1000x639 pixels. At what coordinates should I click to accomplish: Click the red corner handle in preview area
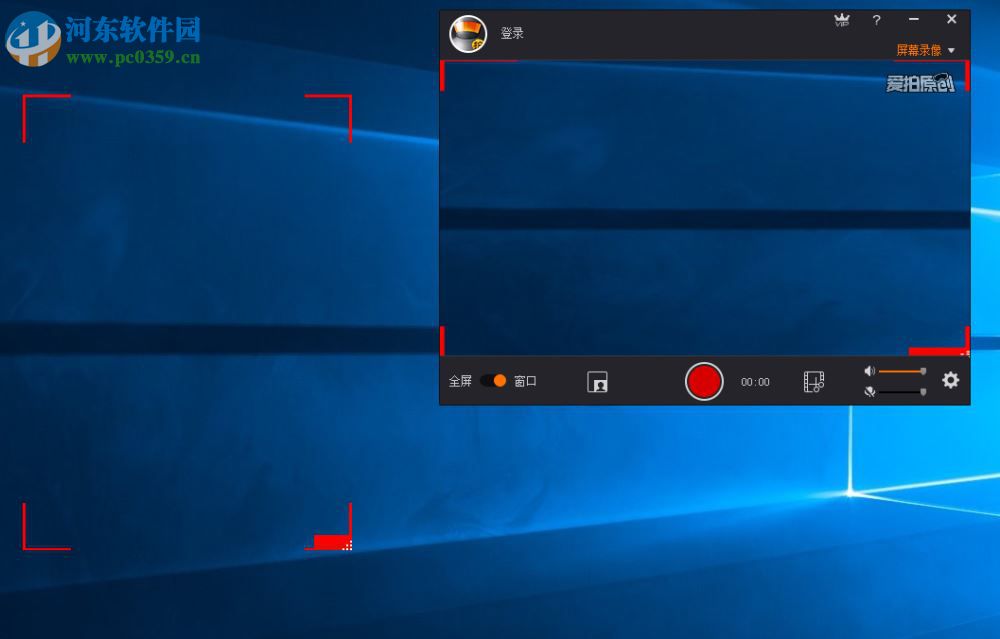coord(939,351)
